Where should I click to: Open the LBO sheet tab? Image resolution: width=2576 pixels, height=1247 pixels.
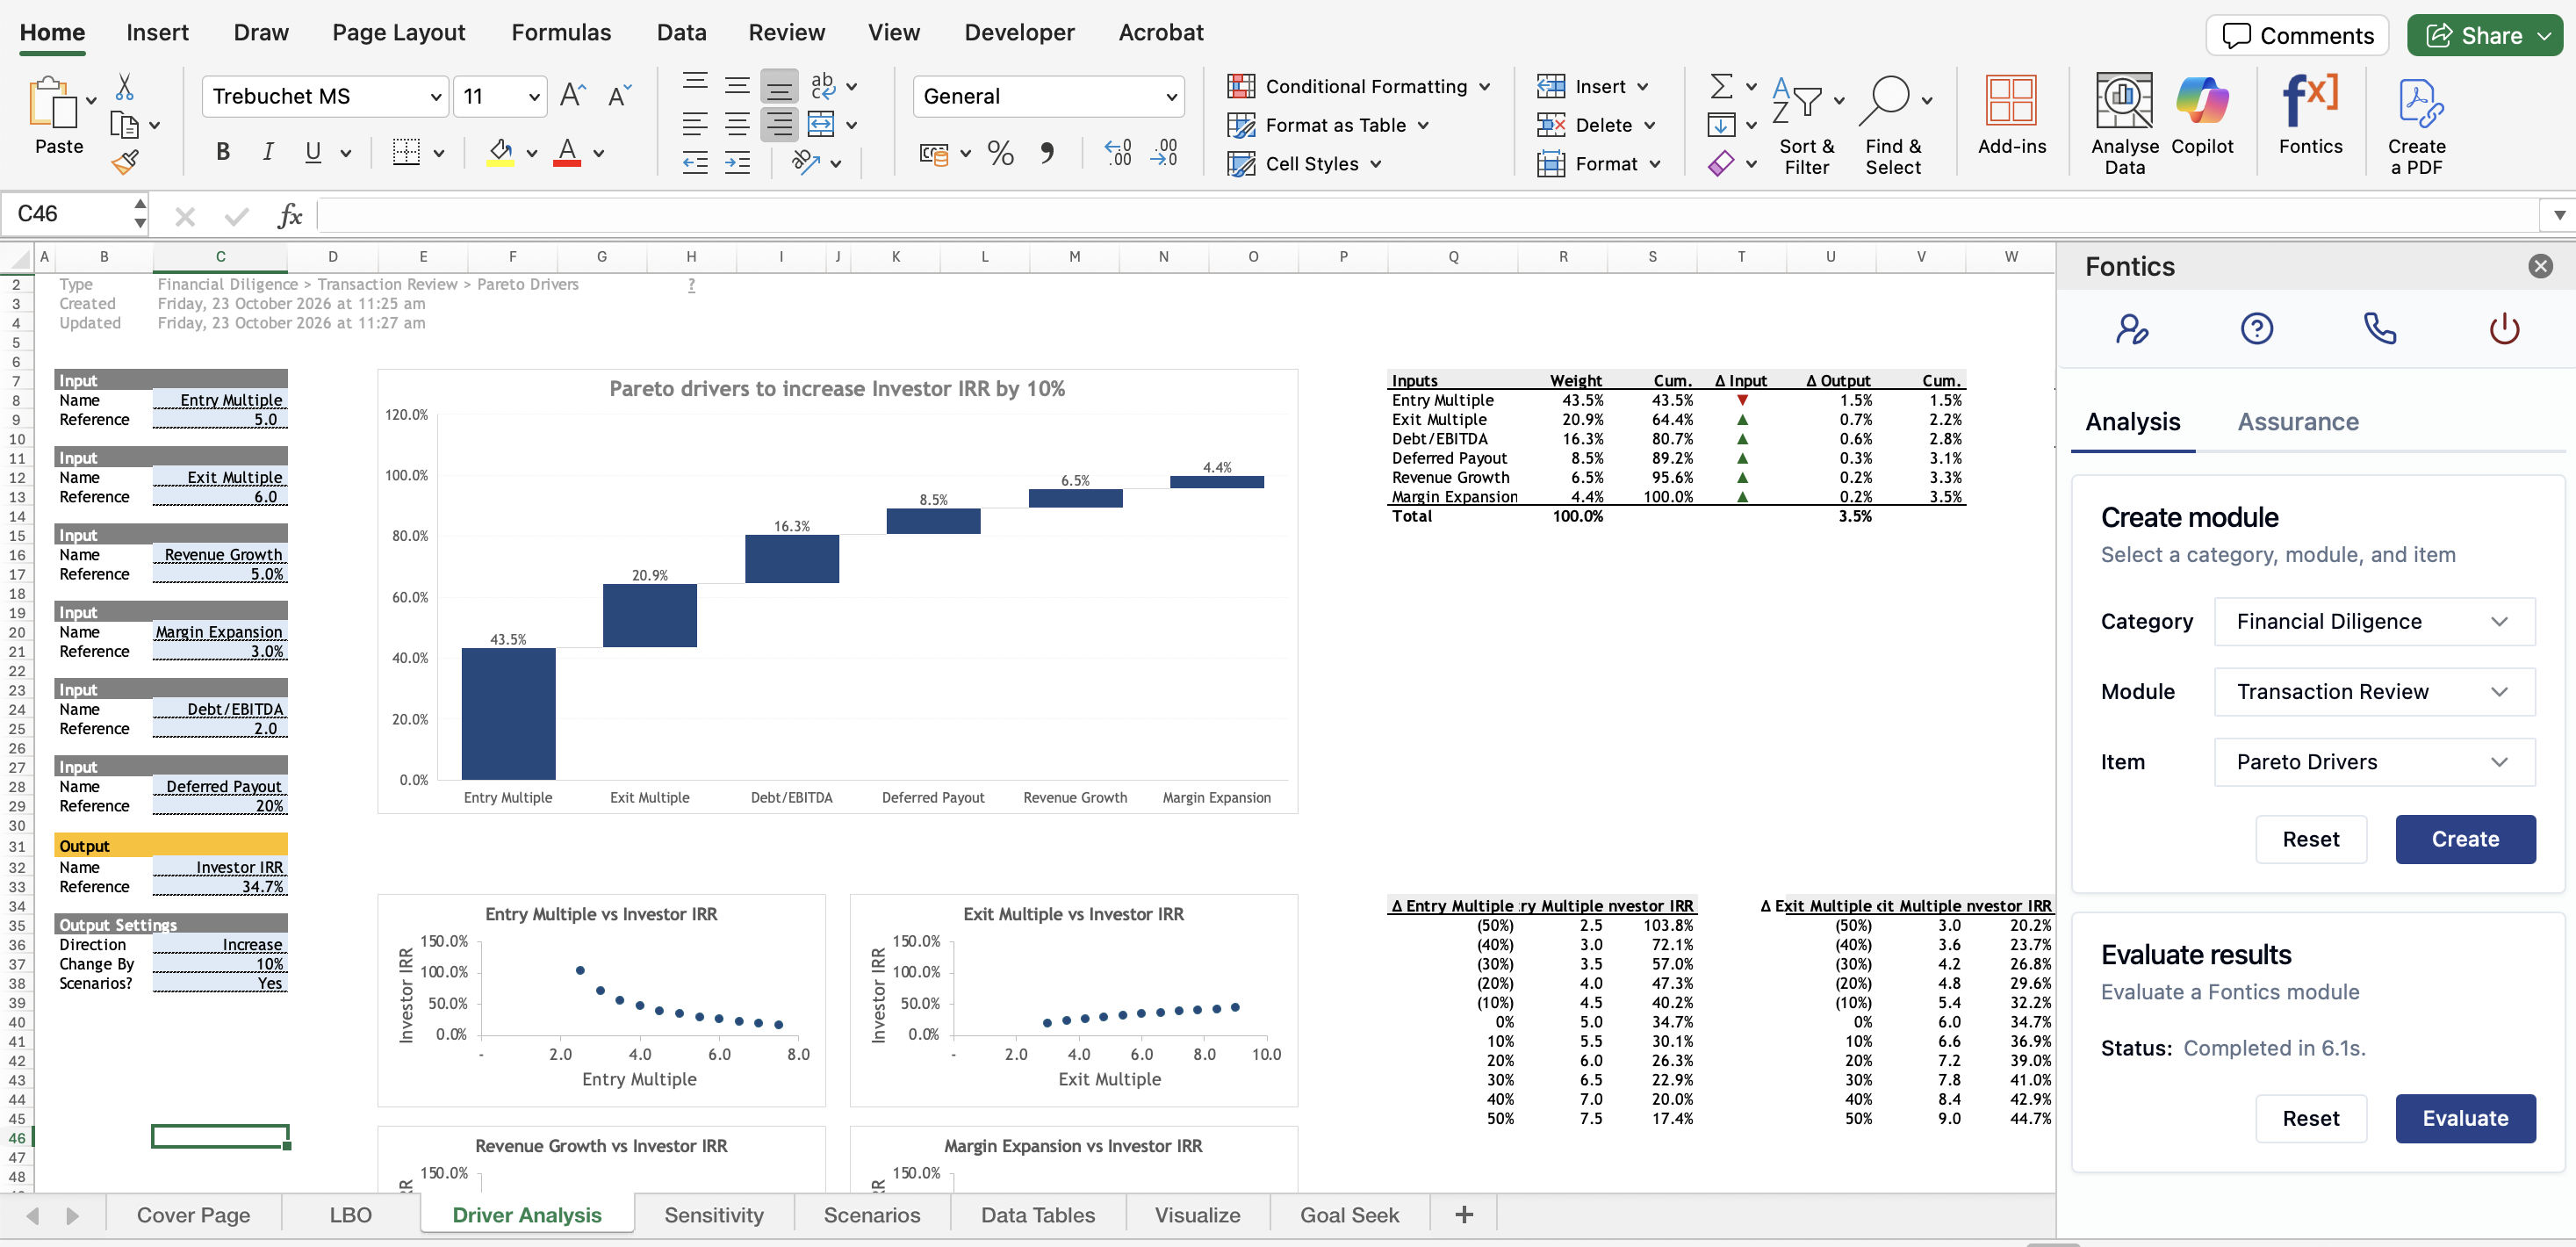point(350,1215)
